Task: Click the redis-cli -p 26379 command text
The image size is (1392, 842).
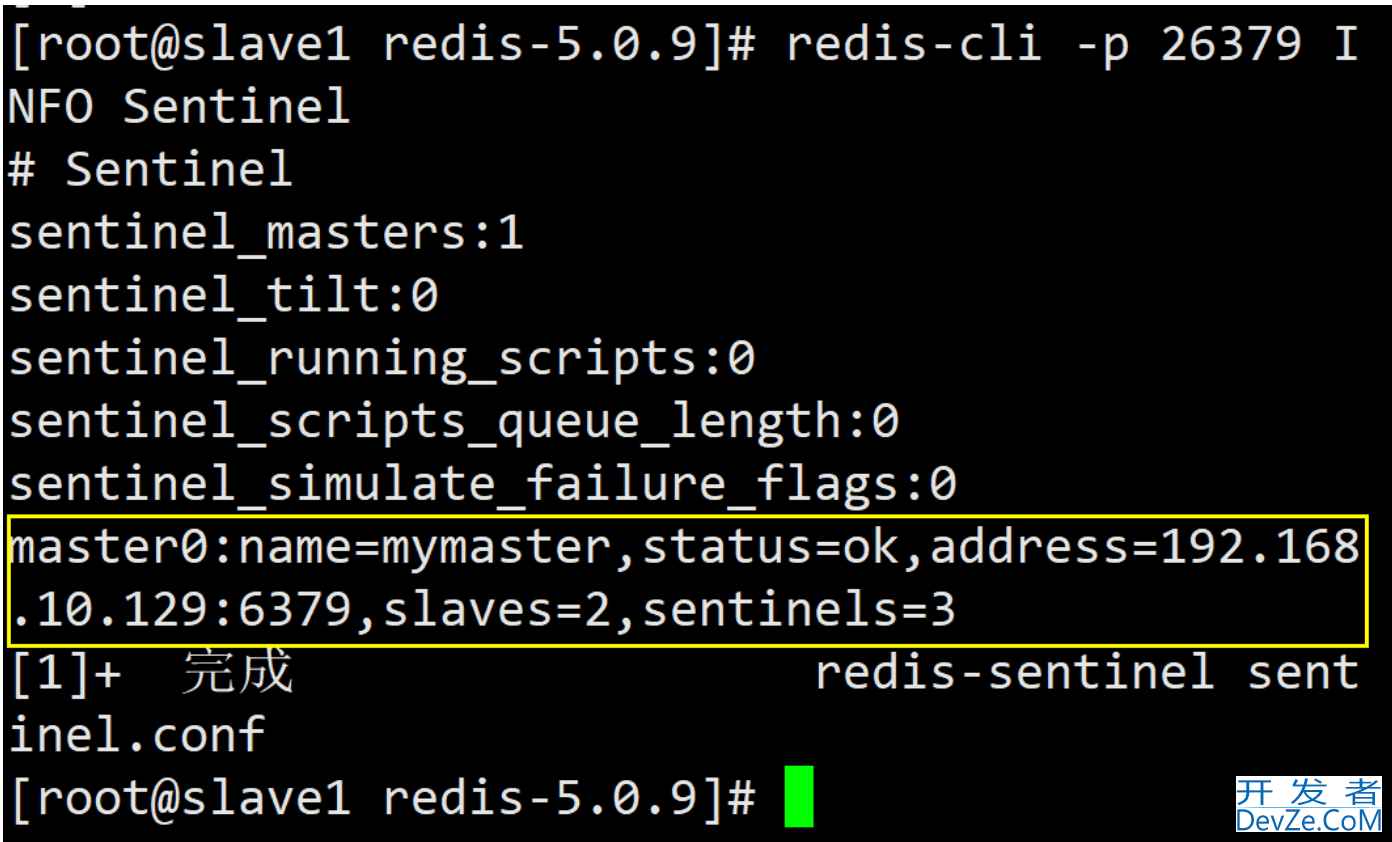Action: click(x=1044, y=44)
